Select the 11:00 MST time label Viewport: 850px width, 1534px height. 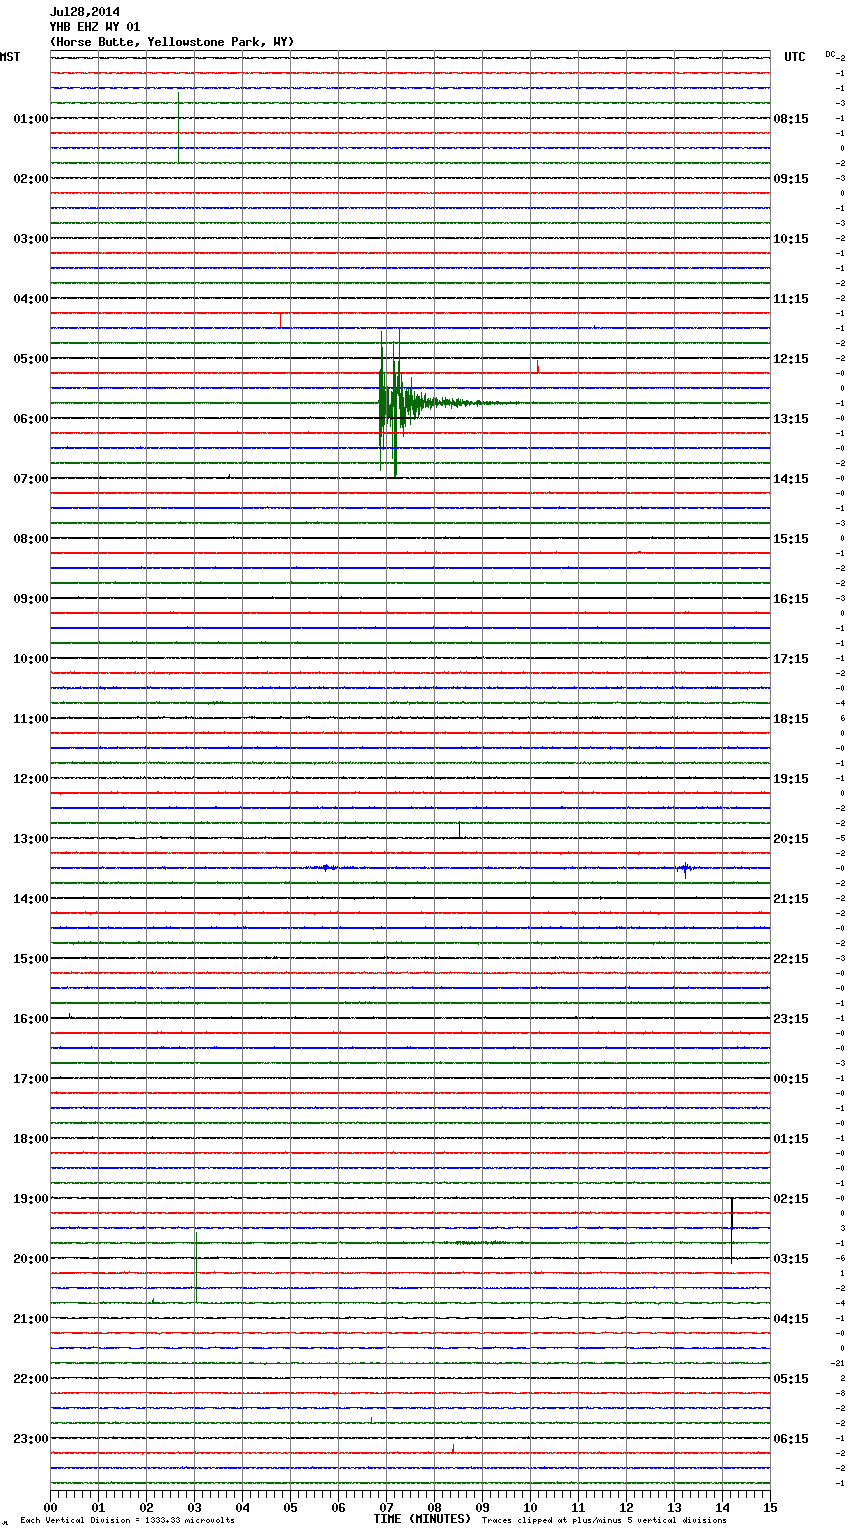pos(31,719)
